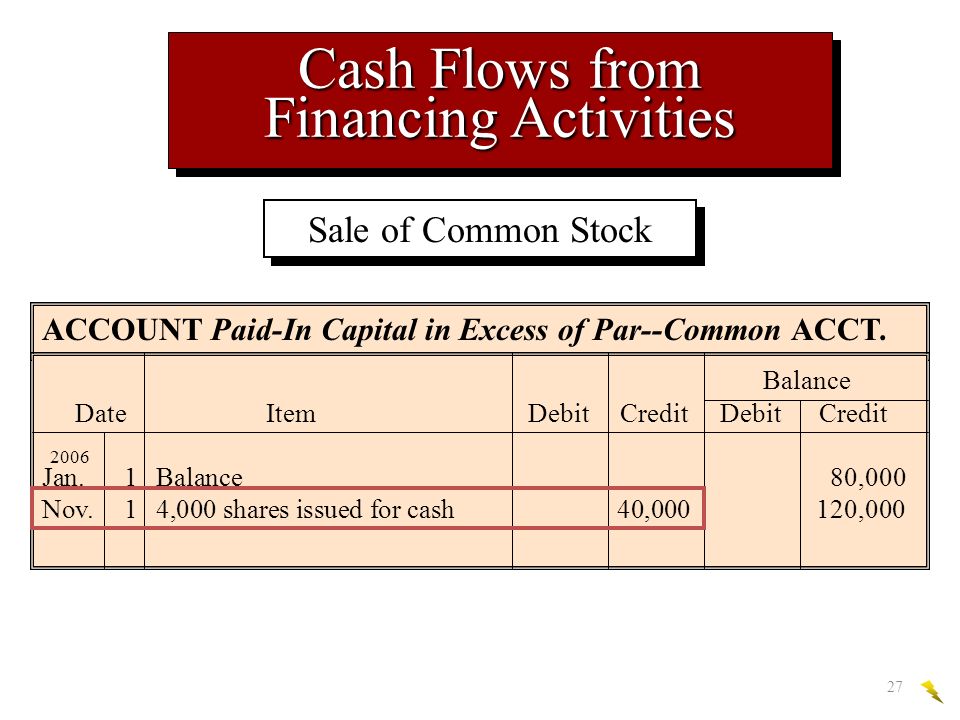Screen dimensions: 960x720
Task: Click the lightning bolt icon
Action: (932, 691)
